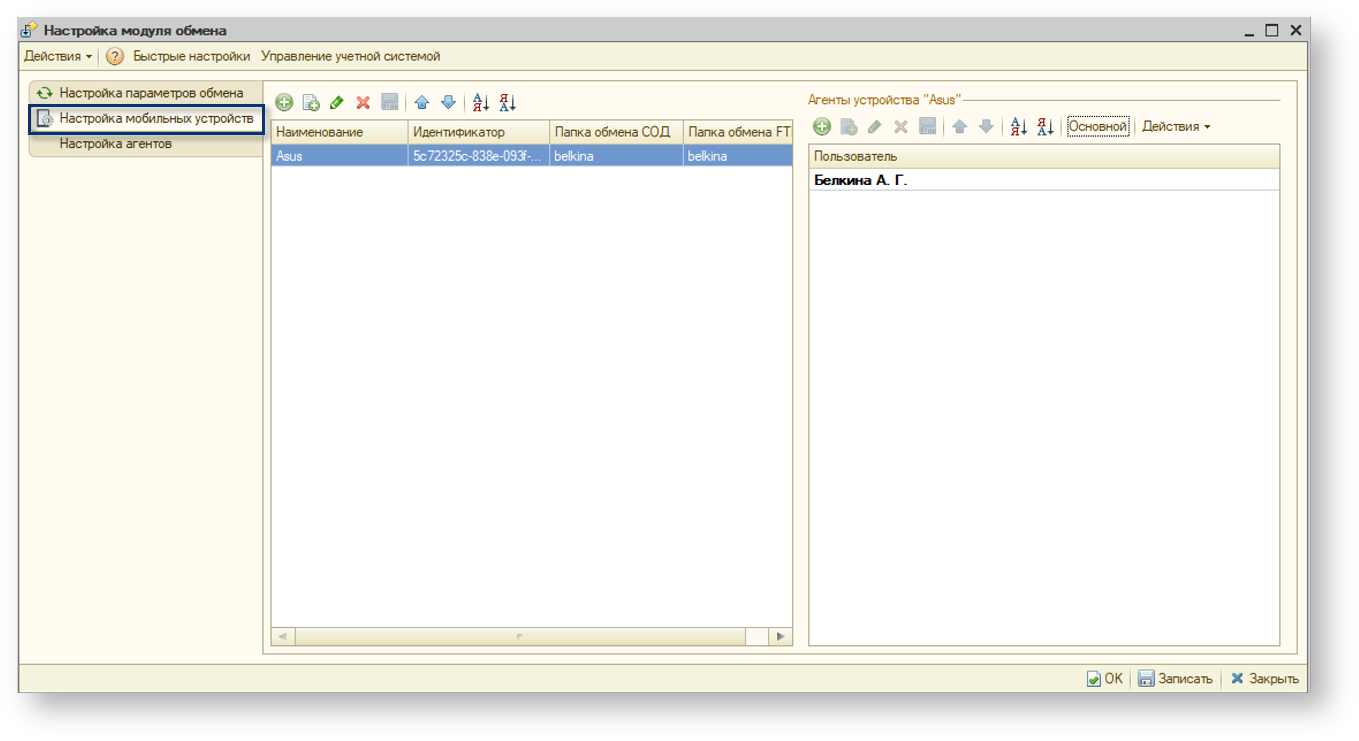Sort the agents list descending
Screen dimensions: 1359x741
click(x=1045, y=127)
